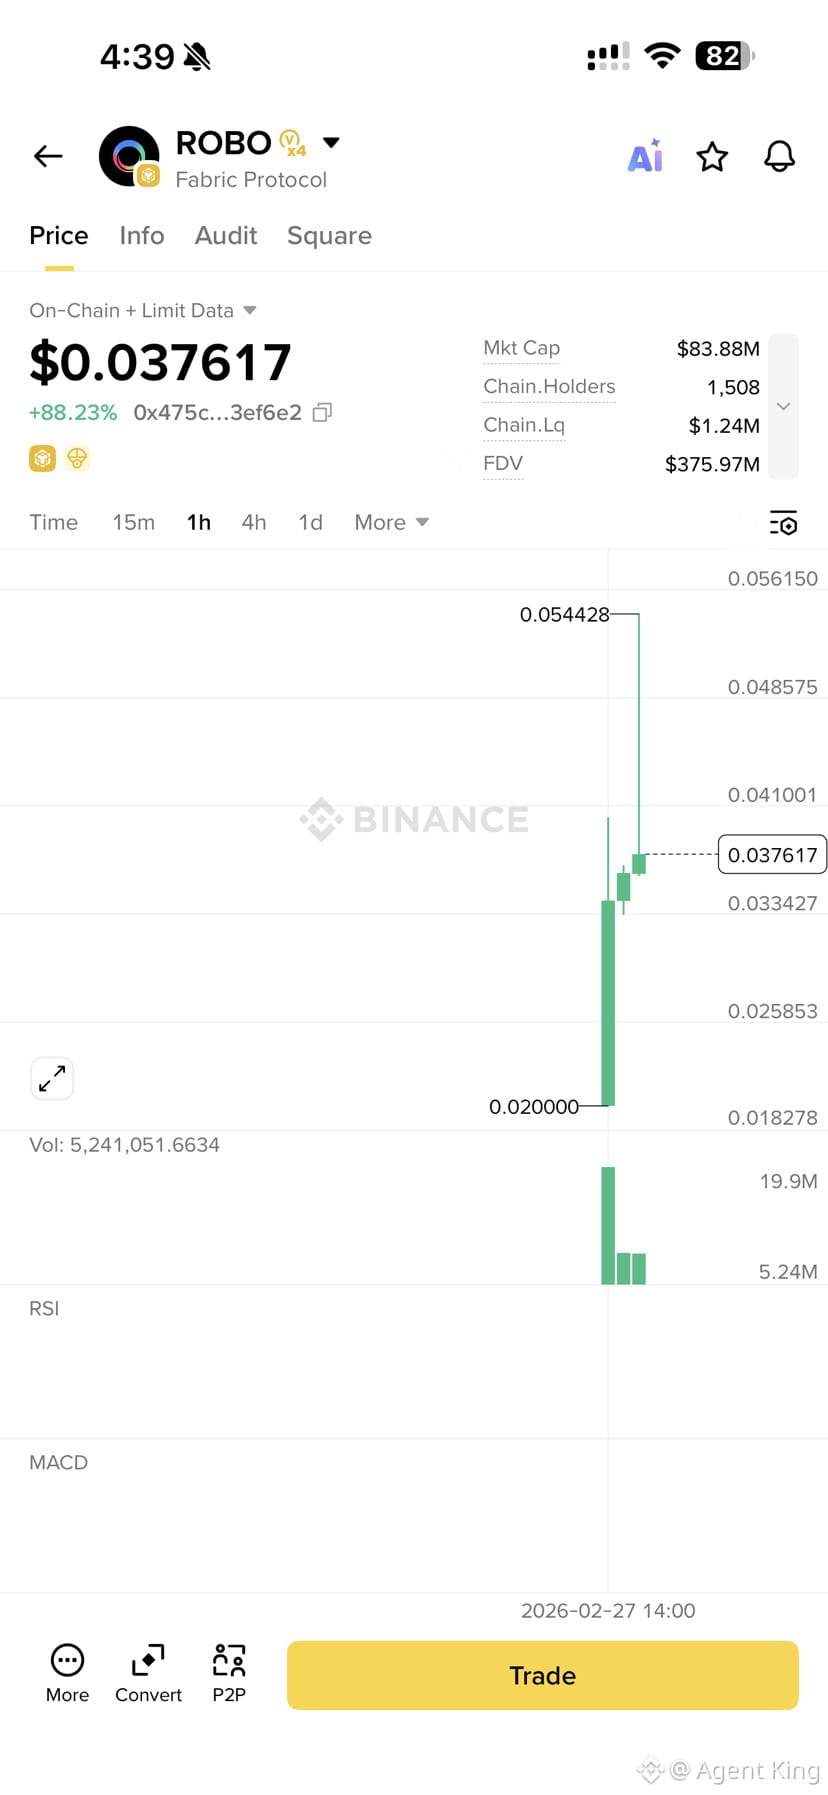Viewport: 828px width, 1795px height.
Task: Open the Convert icon
Action: click(x=148, y=1660)
